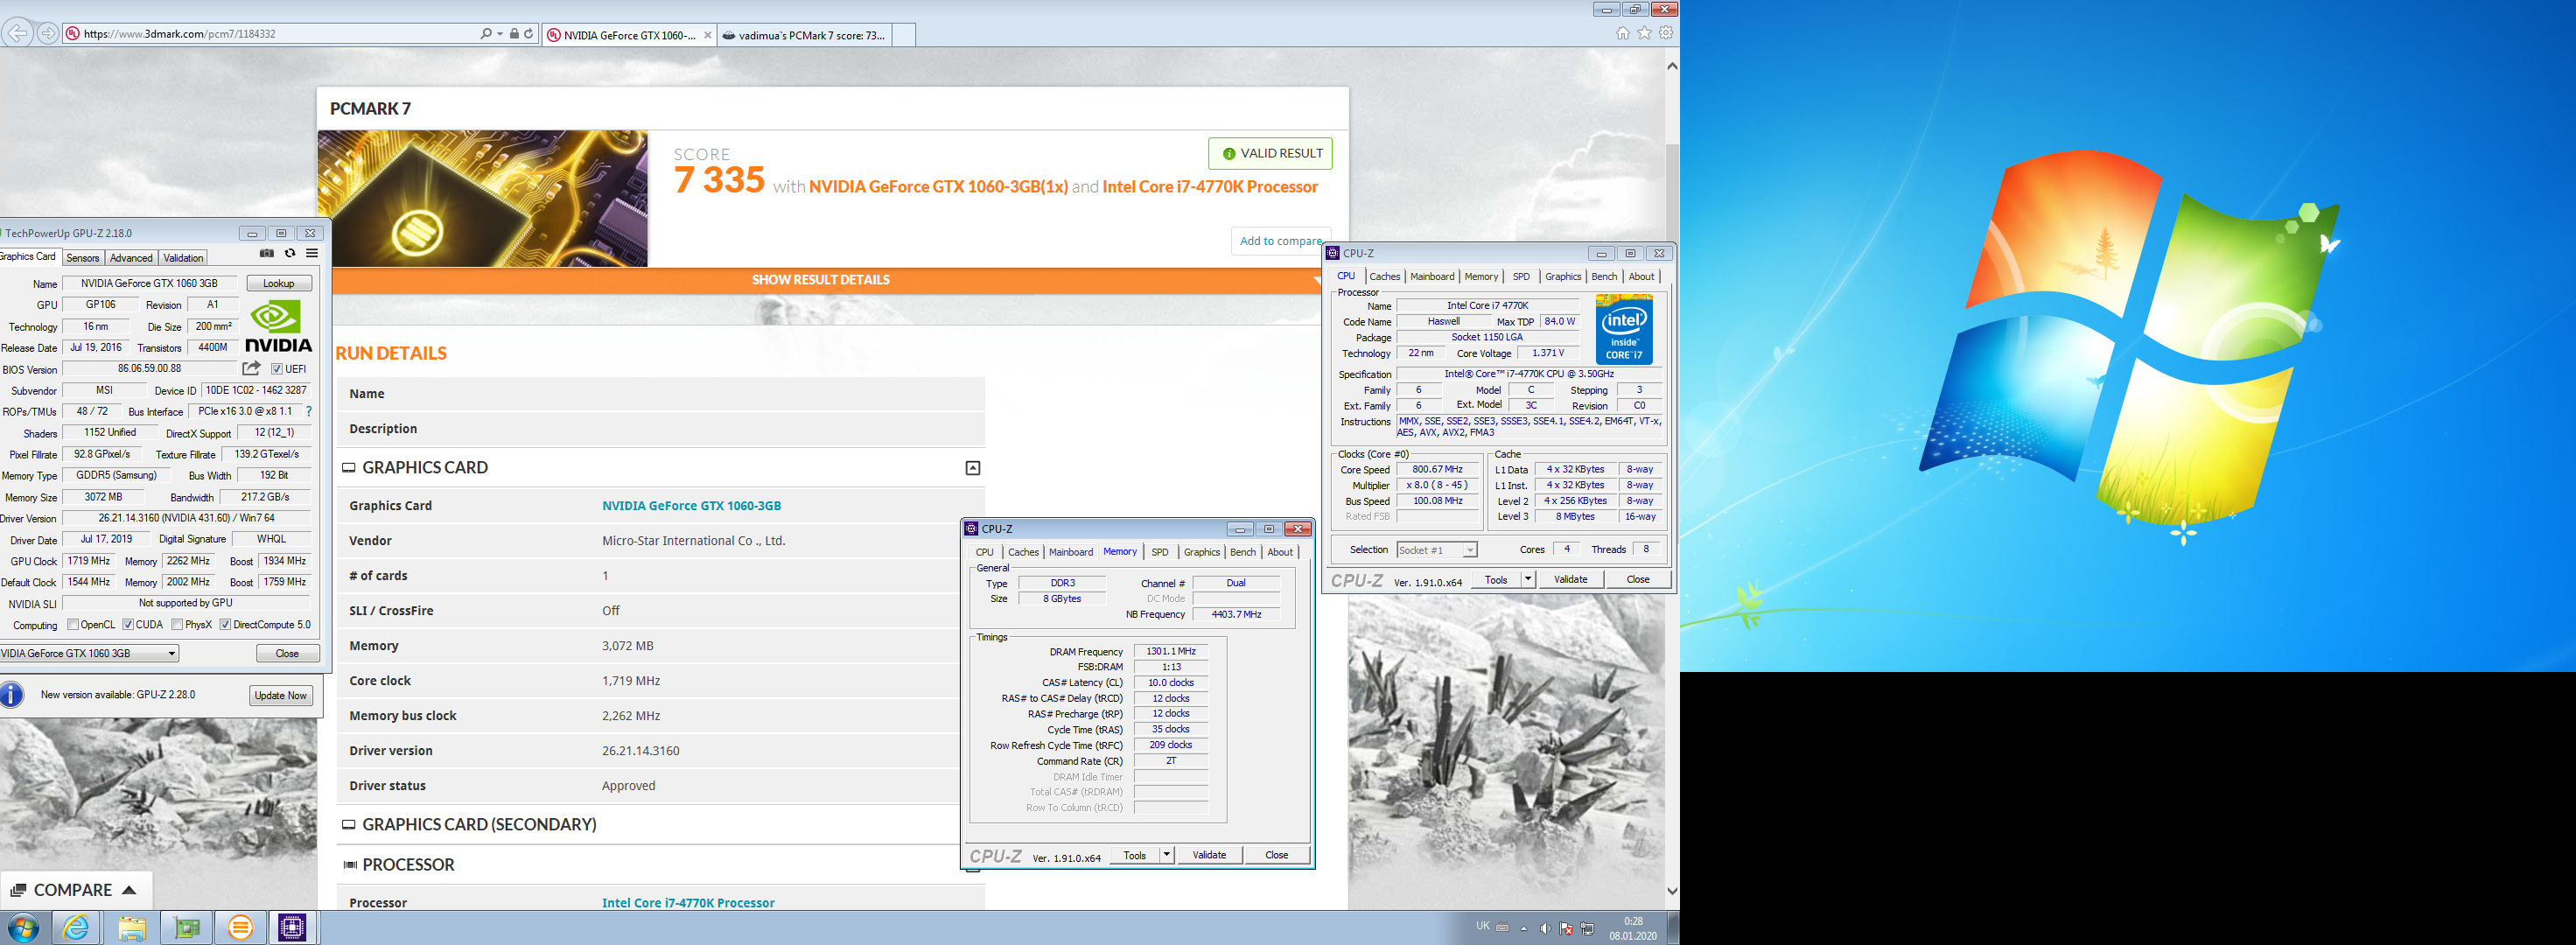Click the browser Favorites star icon
This screenshot has height=945, width=2576.
pyautogui.click(x=1644, y=33)
